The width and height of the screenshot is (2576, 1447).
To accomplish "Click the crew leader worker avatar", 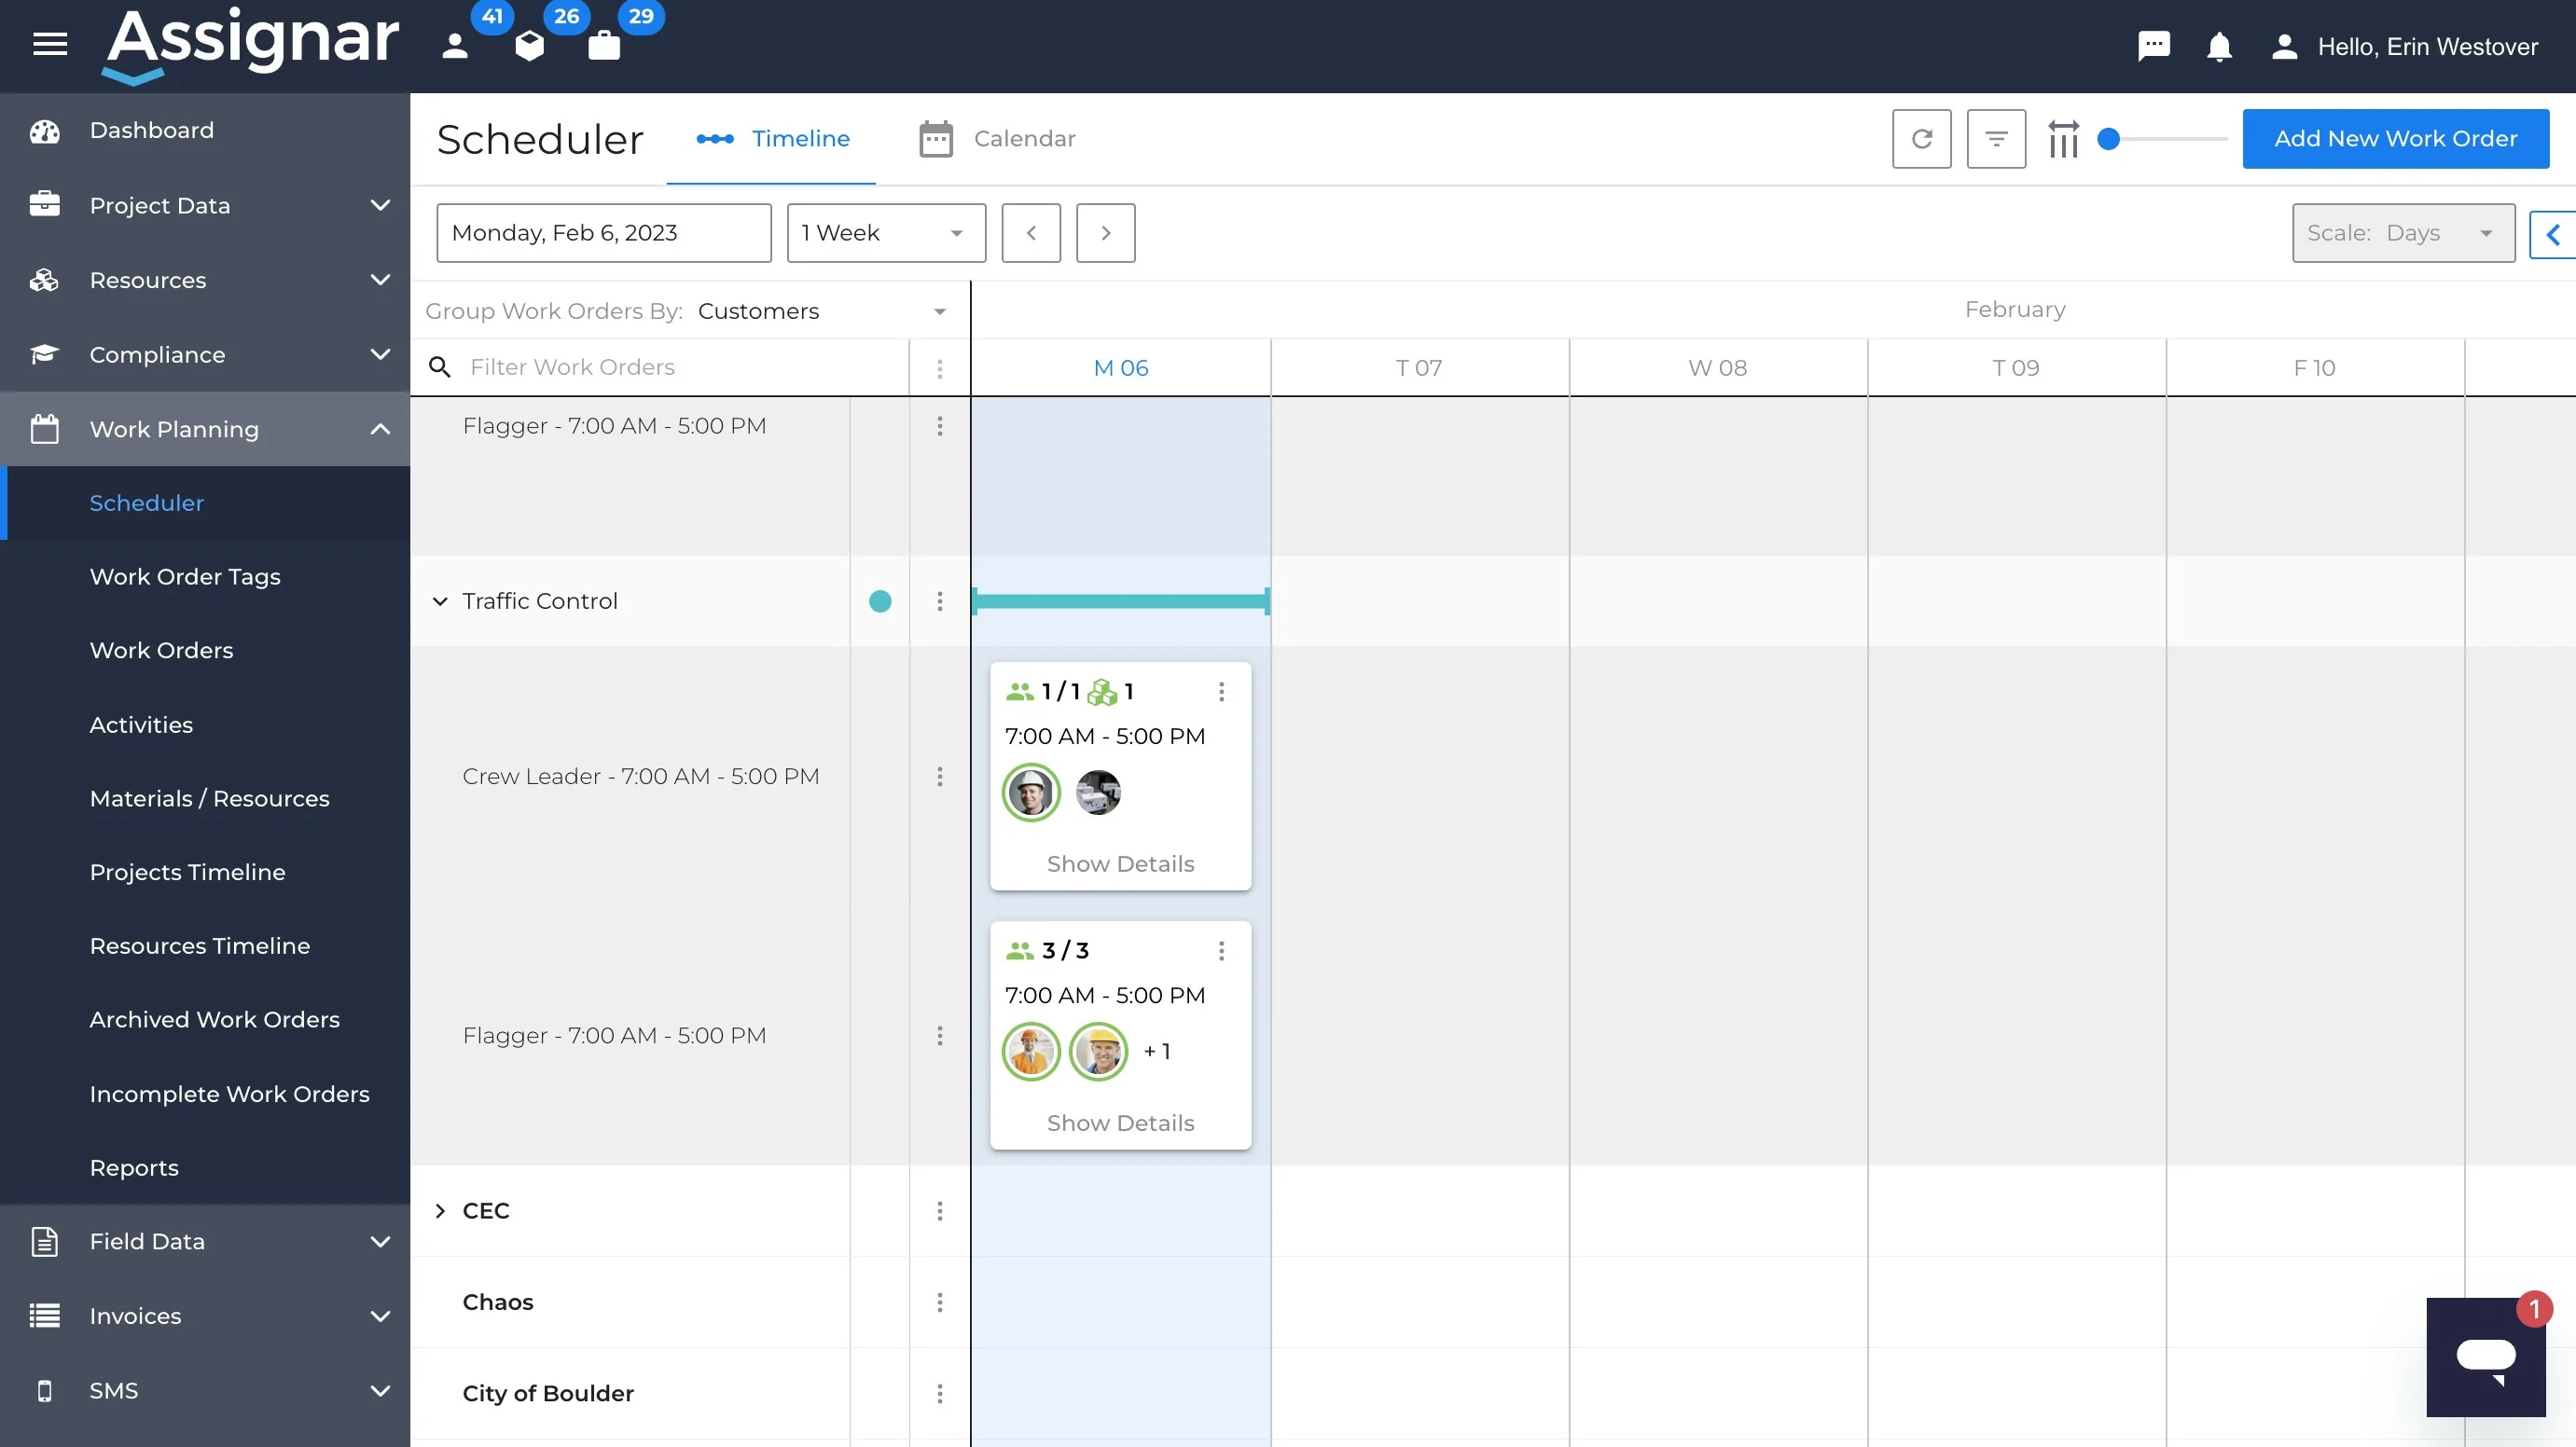I will coord(1031,793).
